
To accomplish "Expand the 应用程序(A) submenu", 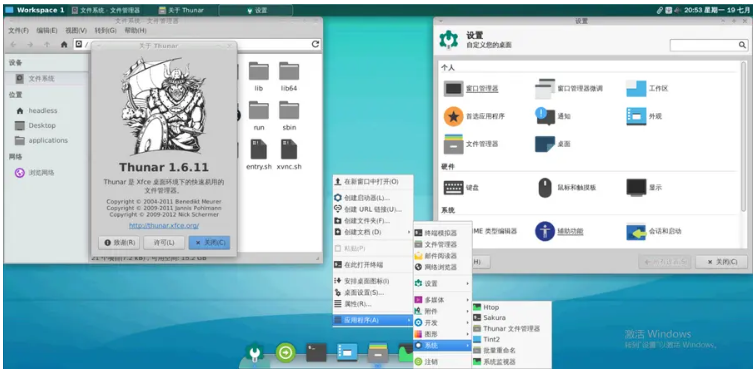I will [373, 320].
